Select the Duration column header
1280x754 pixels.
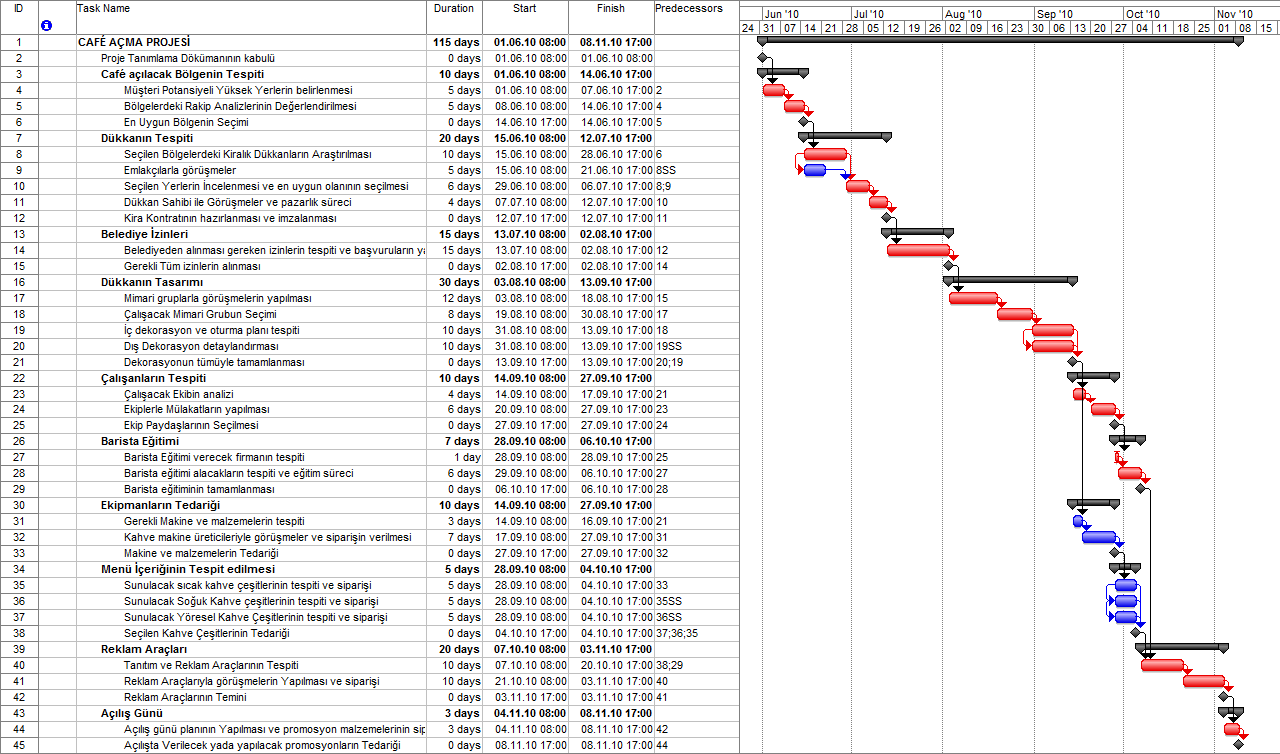click(x=454, y=9)
